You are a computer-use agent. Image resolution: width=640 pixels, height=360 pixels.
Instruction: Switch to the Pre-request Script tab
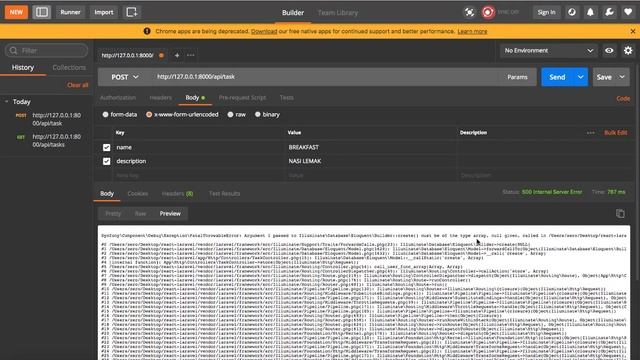[x=242, y=98]
